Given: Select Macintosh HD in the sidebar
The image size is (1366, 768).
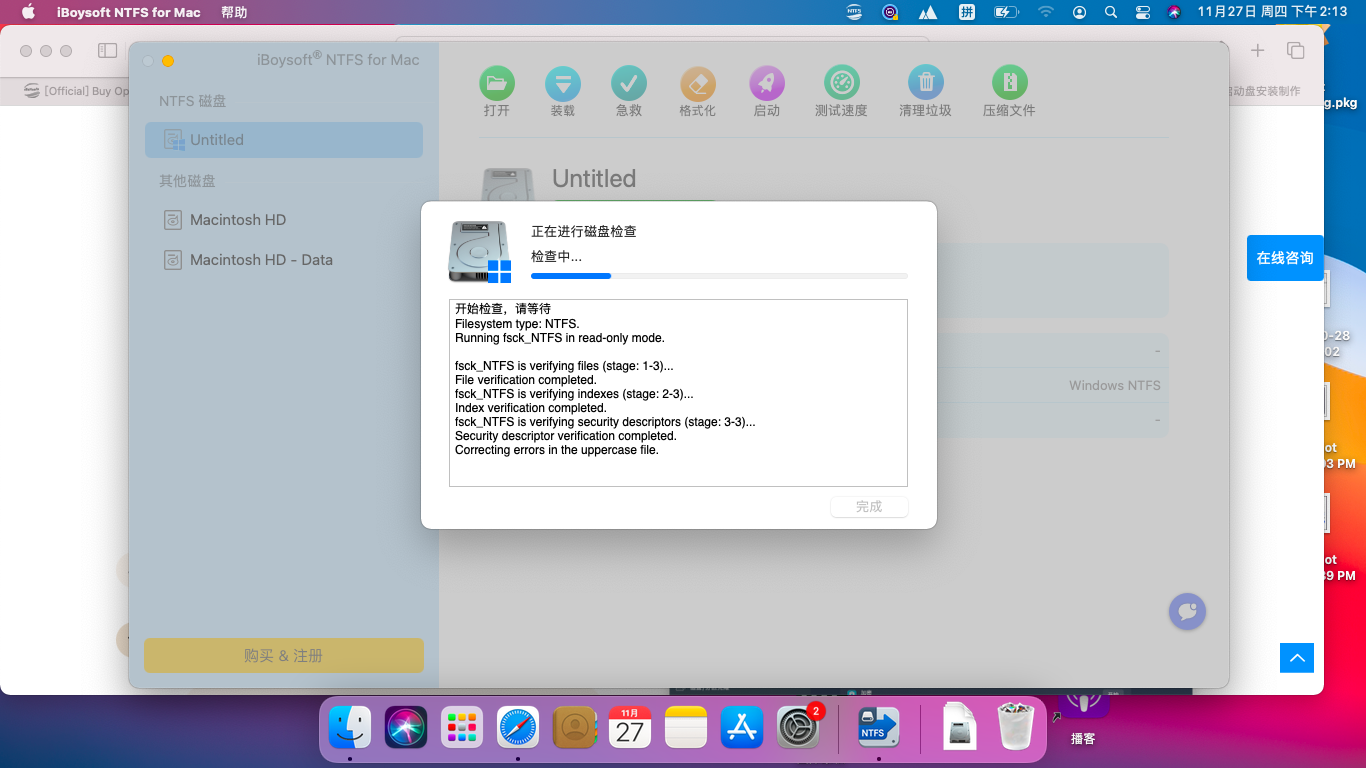Looking at the screenshot, I should coord(284,220).
